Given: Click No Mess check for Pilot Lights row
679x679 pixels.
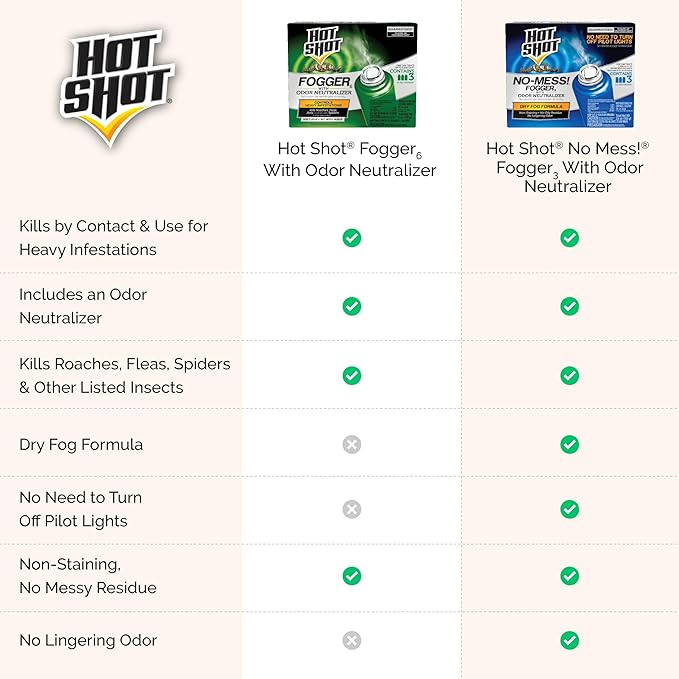Looking at the screenshot, I should click(x=569, y=509).
